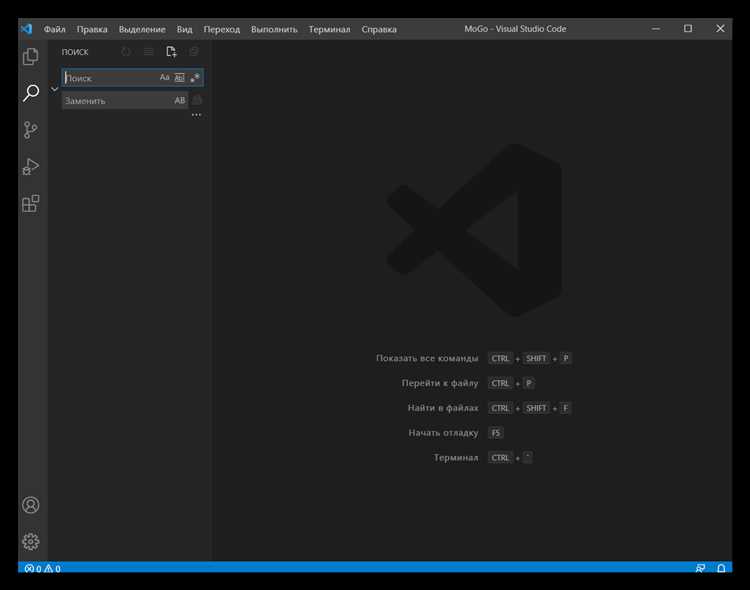Screen dimensions: 750x590
Task: Click the feedback icon in status bar
Action: 700,568
